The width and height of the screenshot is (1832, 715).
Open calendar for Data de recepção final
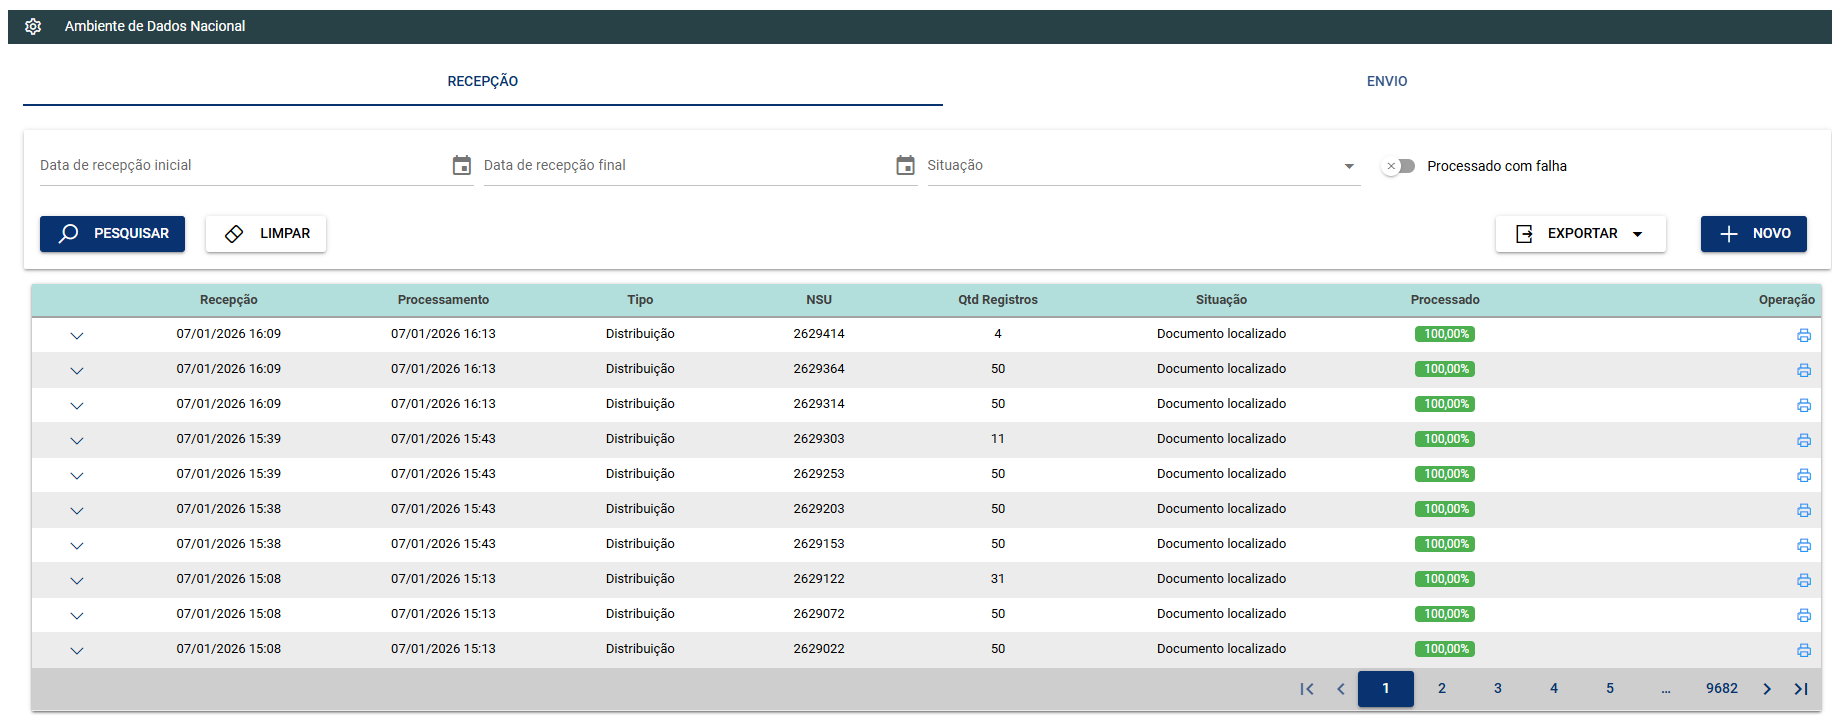click(905, 165)
